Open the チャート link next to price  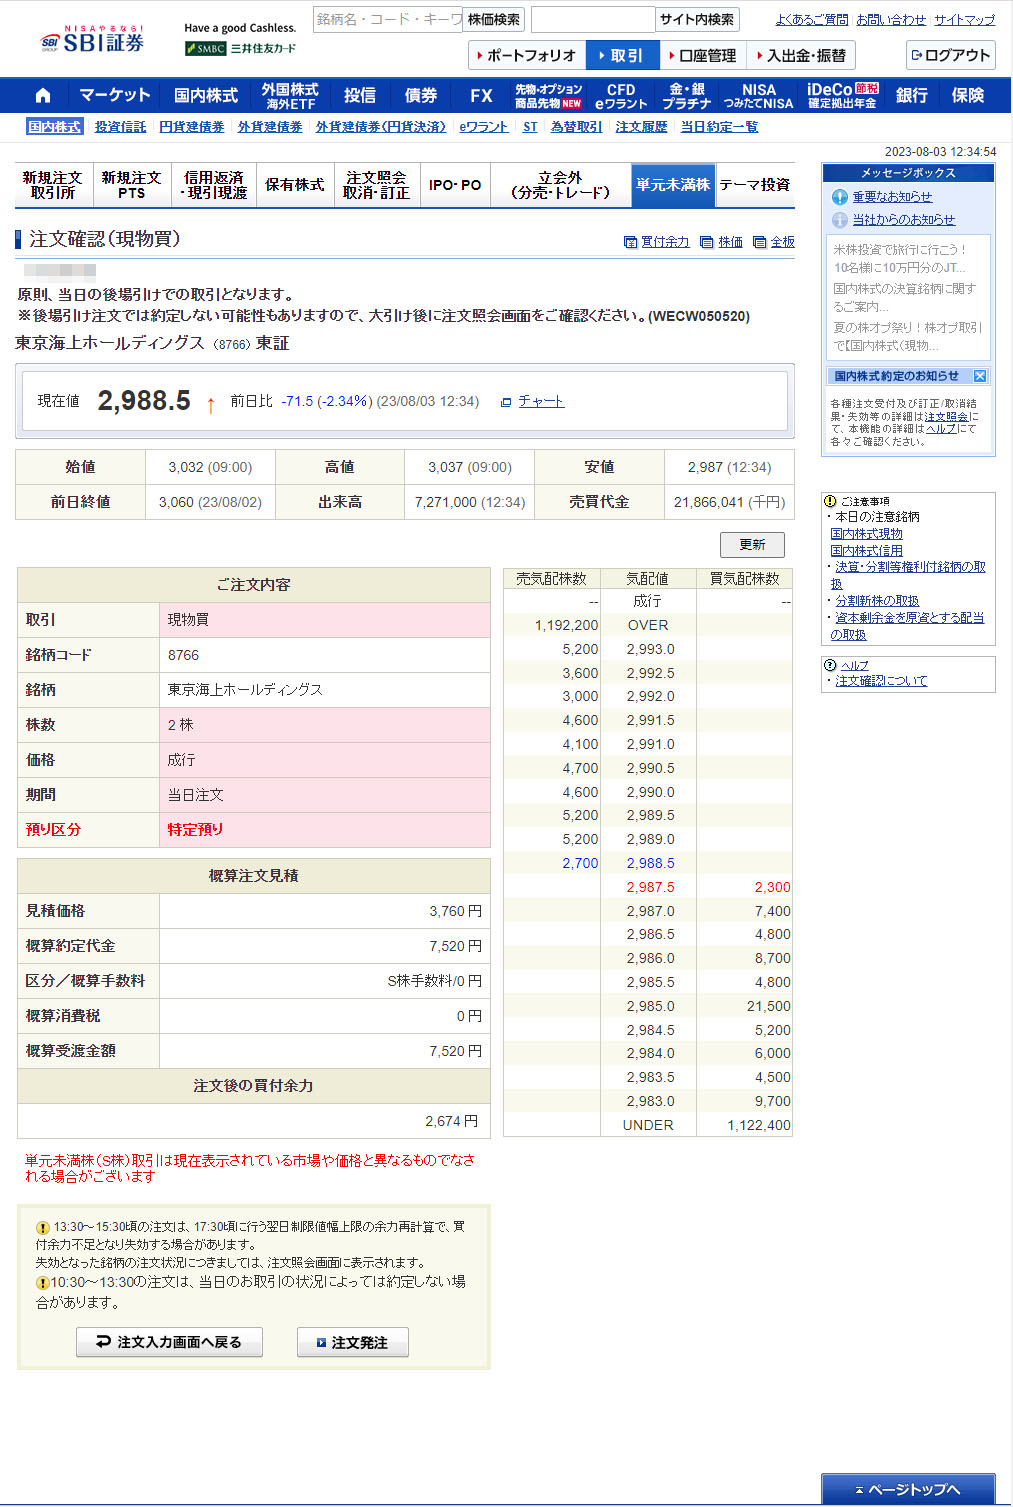540,401
